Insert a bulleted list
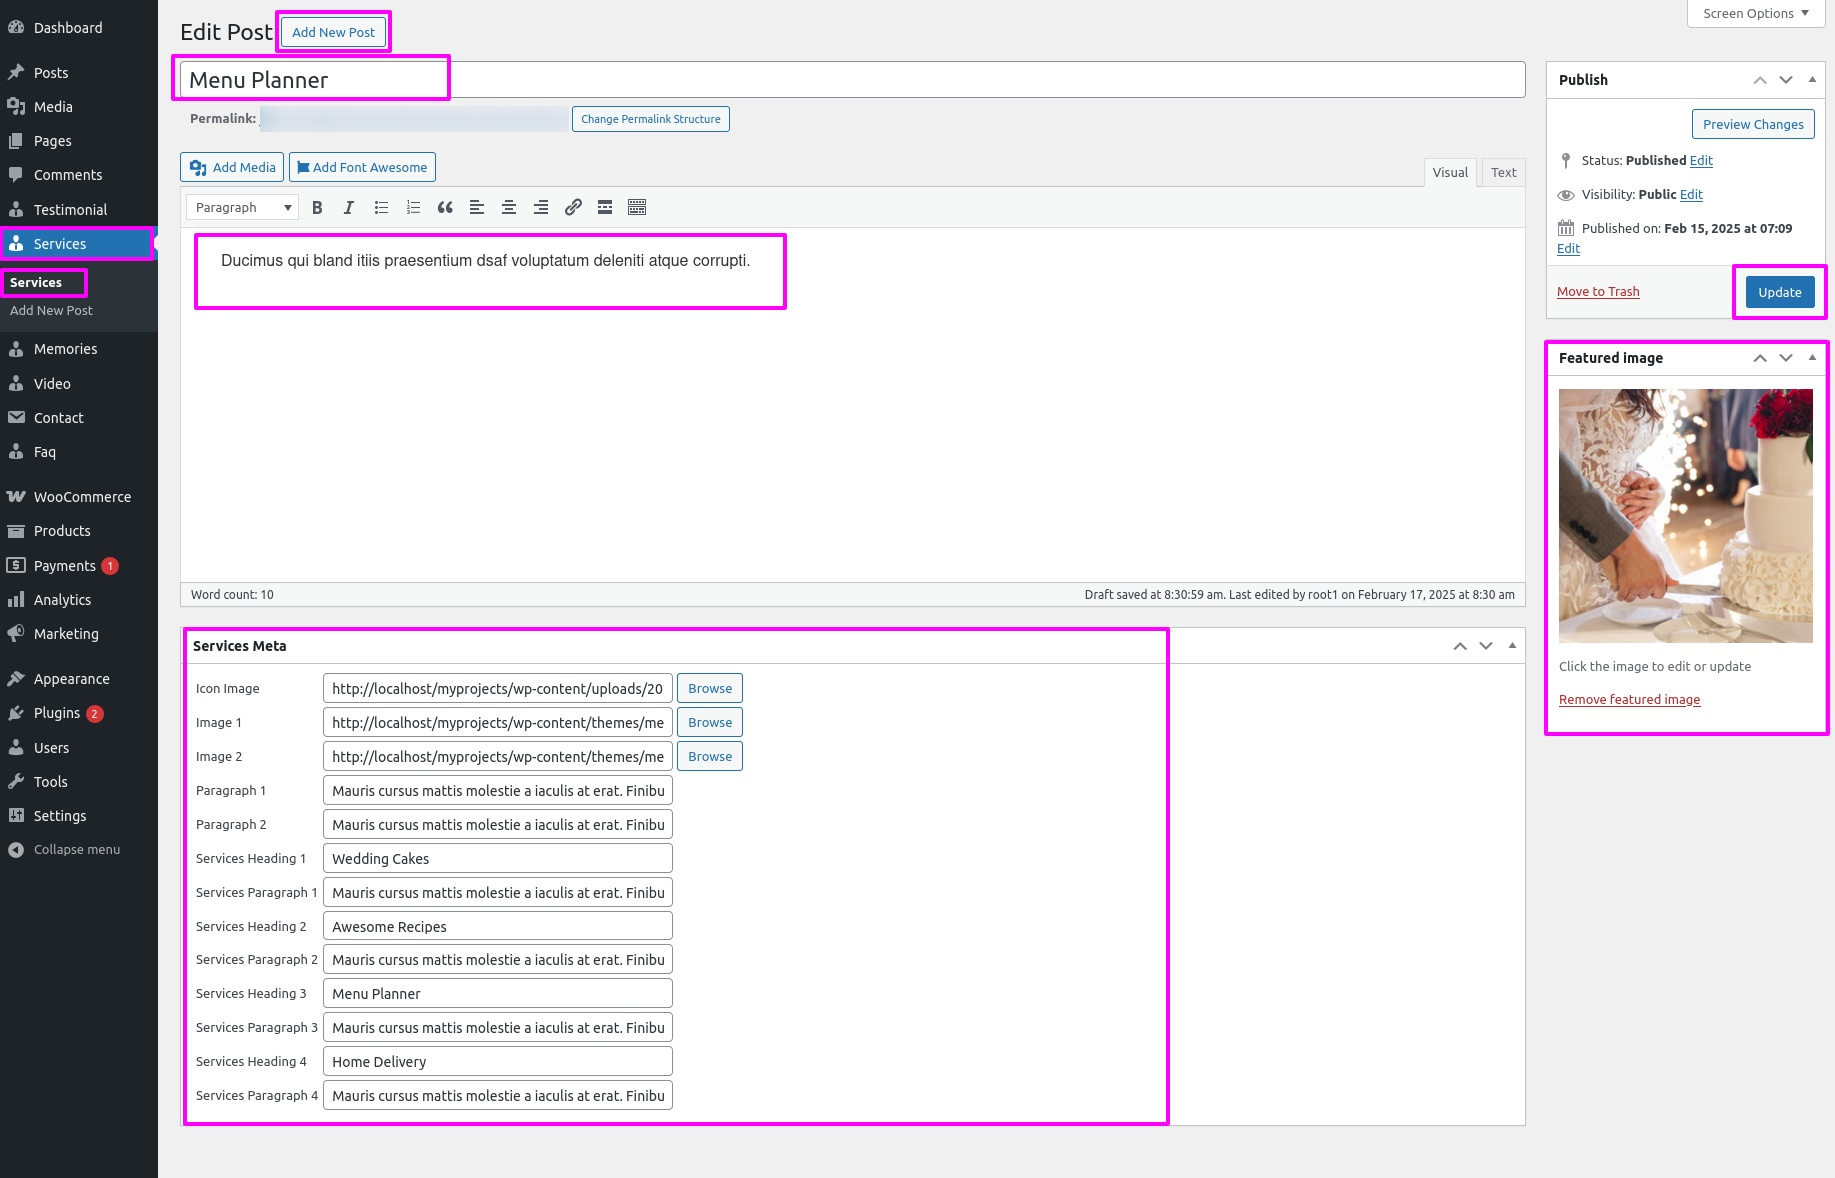 (x=381, y=208)
